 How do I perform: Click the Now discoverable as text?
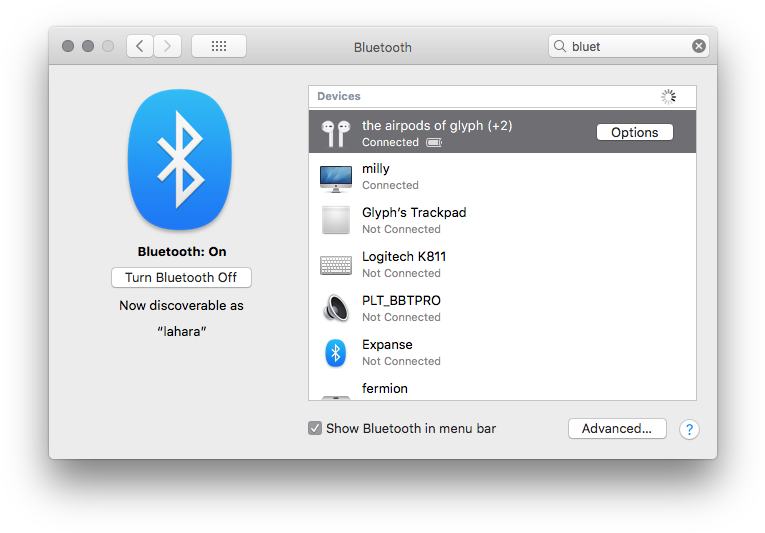(181, 306)
